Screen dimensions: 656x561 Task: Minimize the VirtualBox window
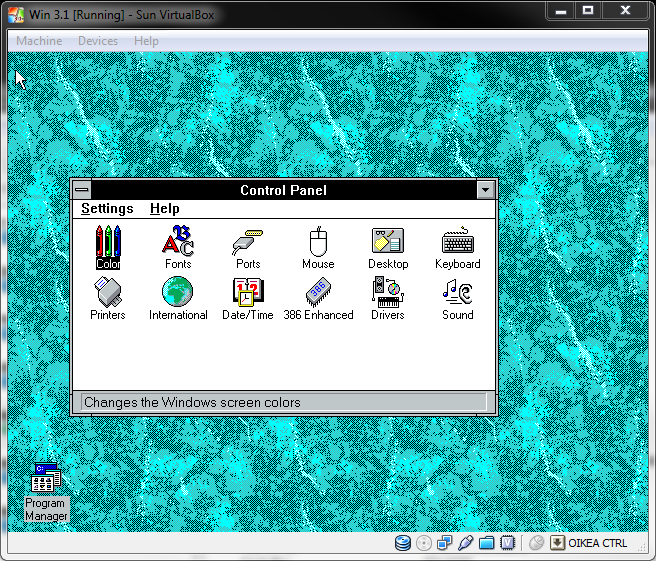[561, 10]
